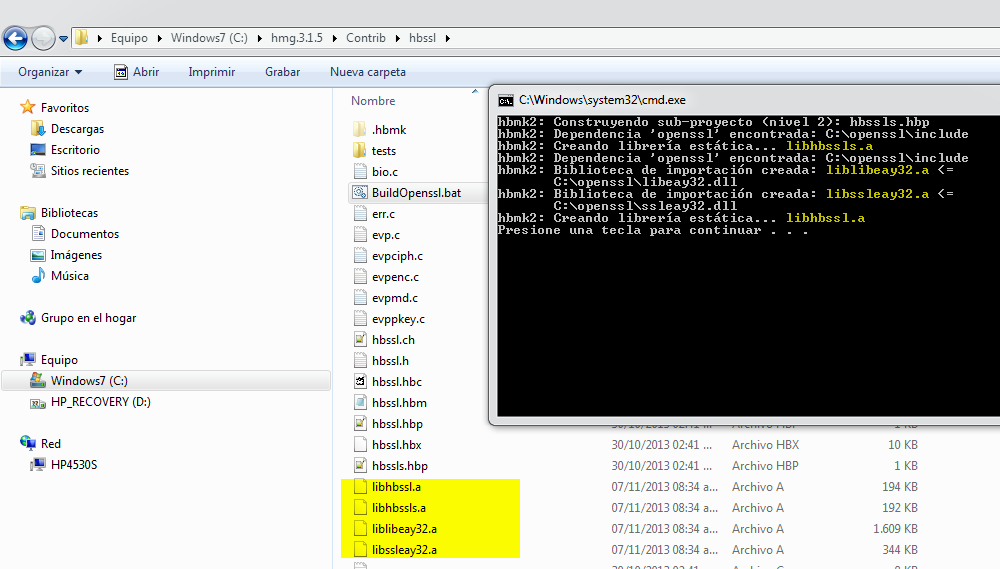Expand the arrow after Contrib in address bar
Image resolution: width=1000 pixels, height=569 pixels.
397,38
